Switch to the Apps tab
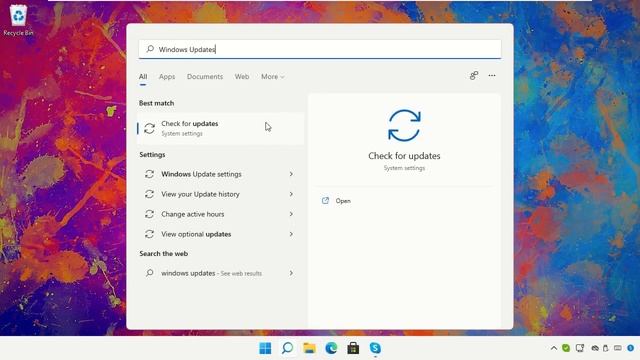 click(x=167, y=77)
